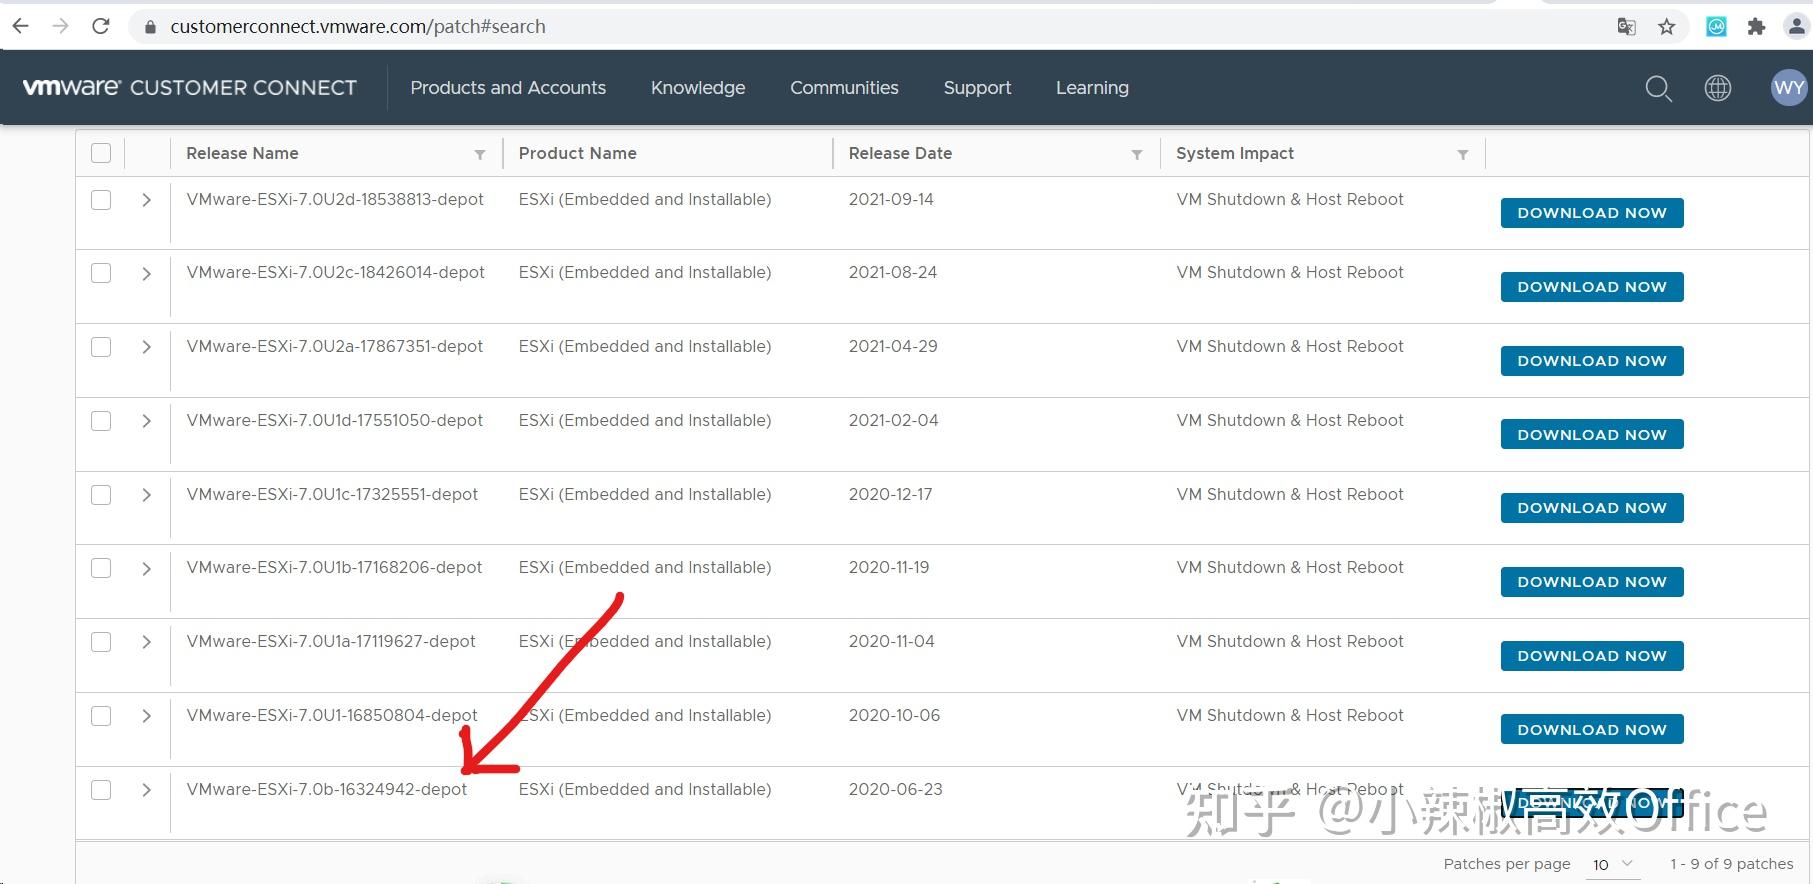Screen dimensions: 1813x884
Task: Open the Patches per page dropdown
Action: [x=1612, y=864]
